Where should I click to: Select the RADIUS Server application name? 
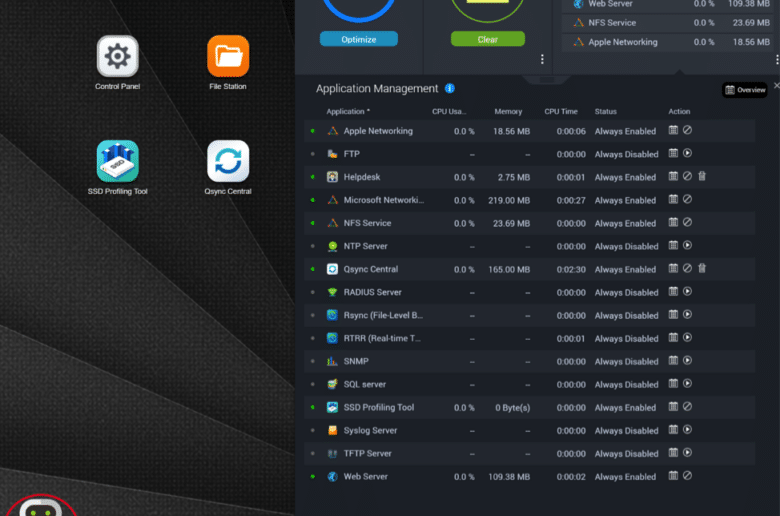[x=372, y=292]
